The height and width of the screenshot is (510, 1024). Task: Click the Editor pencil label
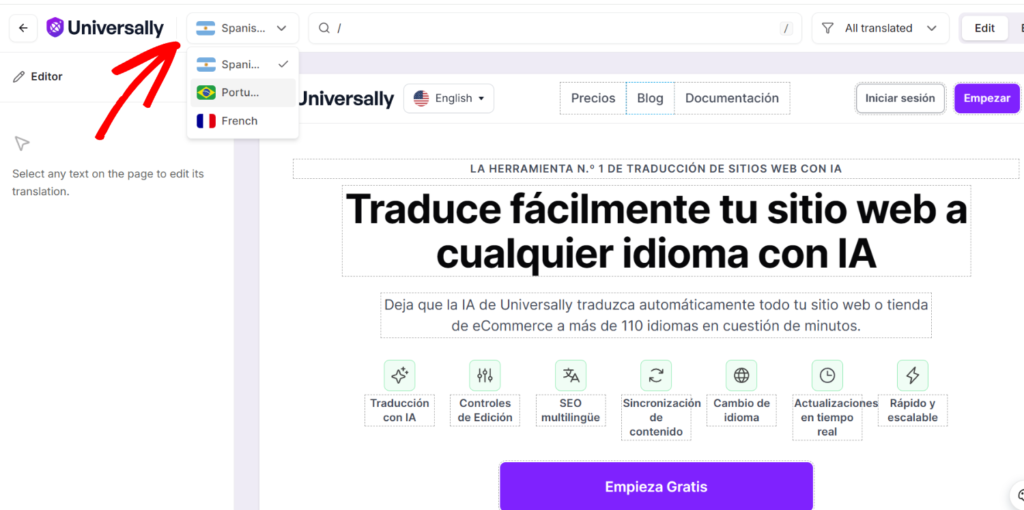(x=38, y=76)
